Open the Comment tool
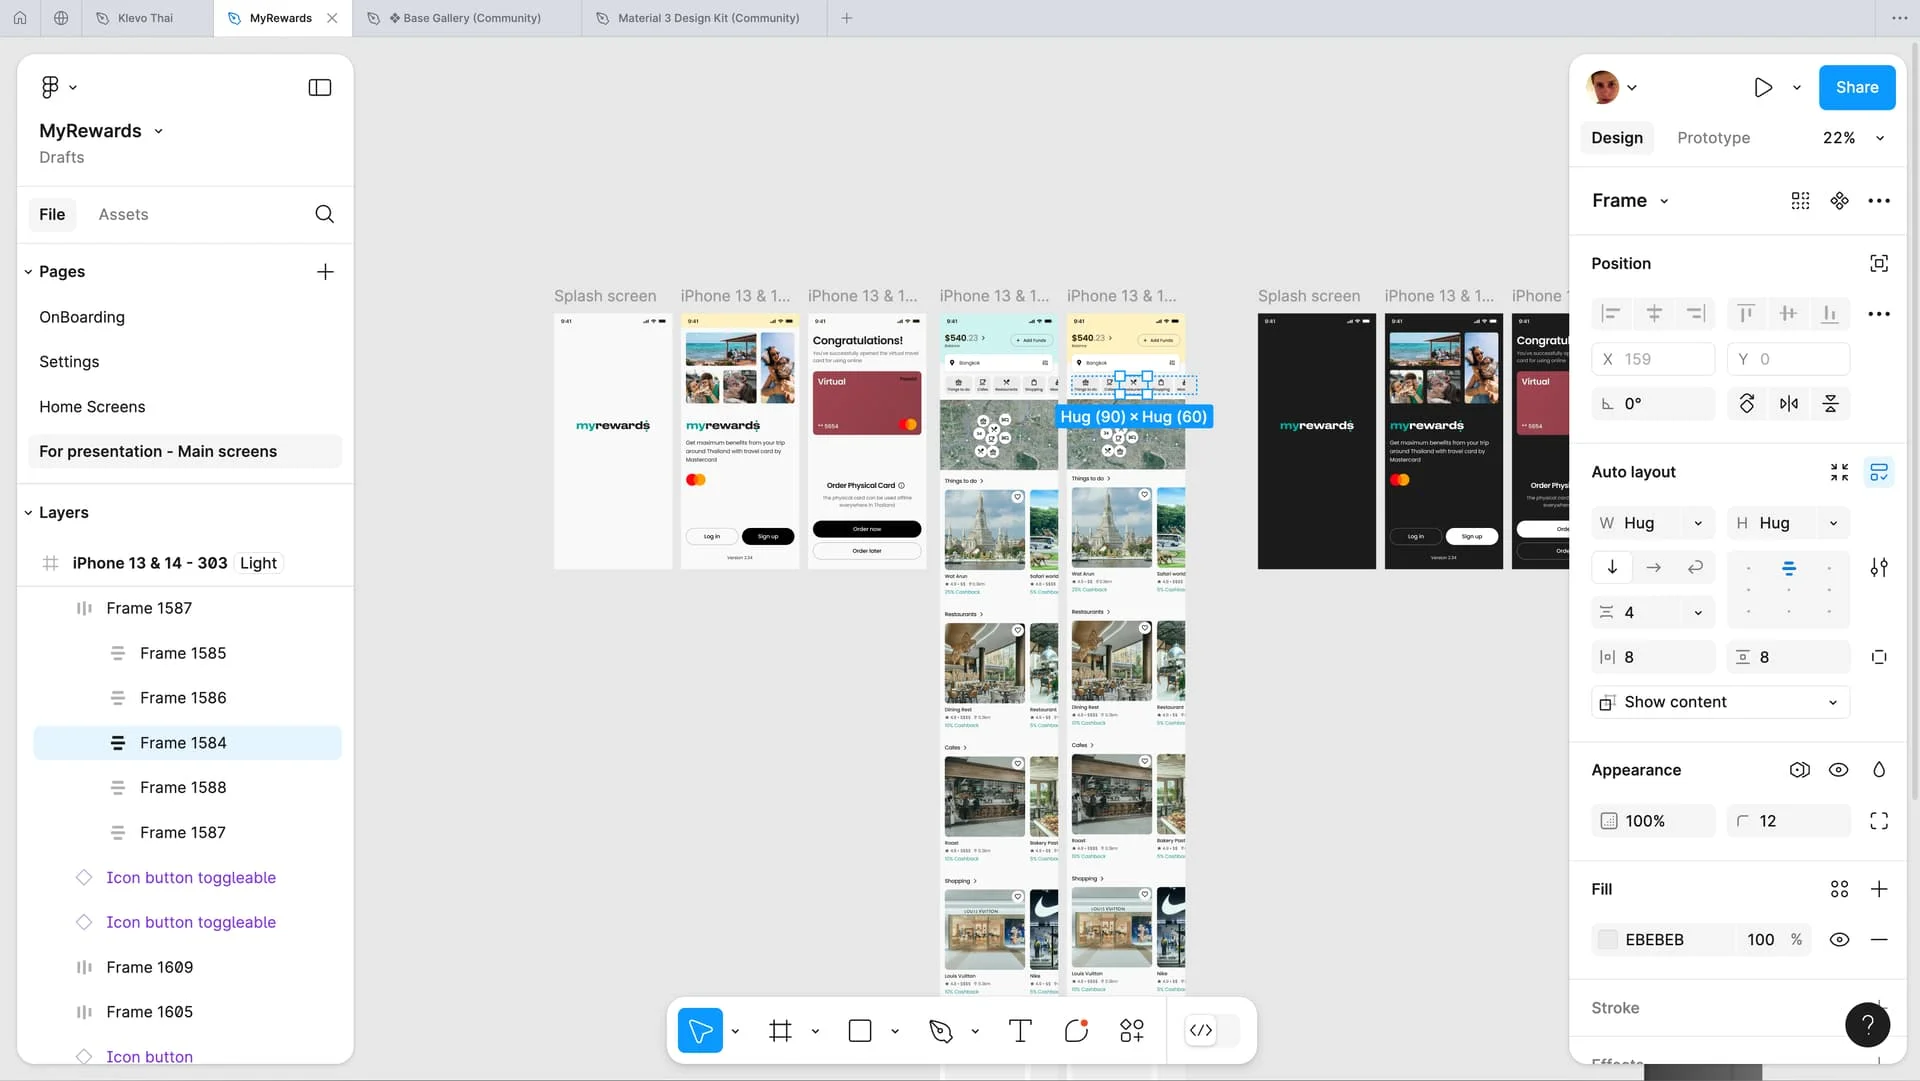The width and height of the screenshot is (1920, 1081). (x=1076, y=1031)
